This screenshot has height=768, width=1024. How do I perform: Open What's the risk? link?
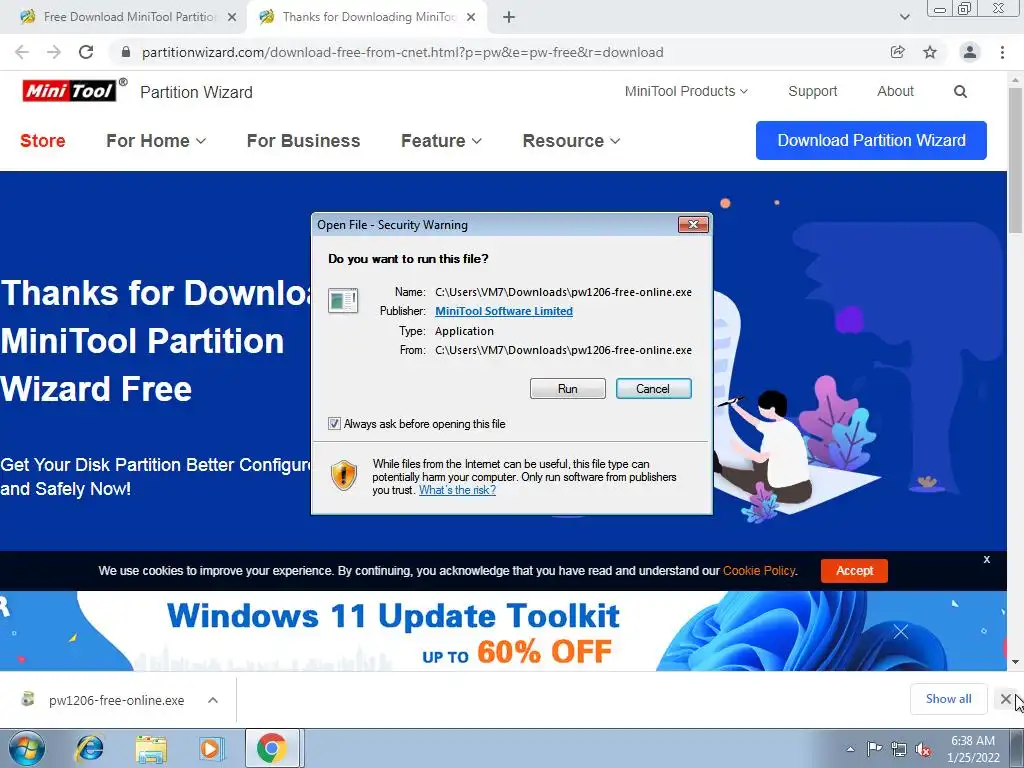click(x=457, y=490)
